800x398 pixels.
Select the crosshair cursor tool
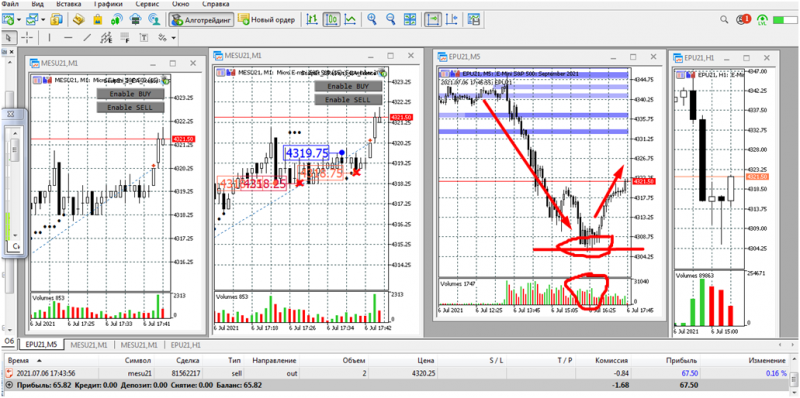pyautogui.click(x=27, y=37)
